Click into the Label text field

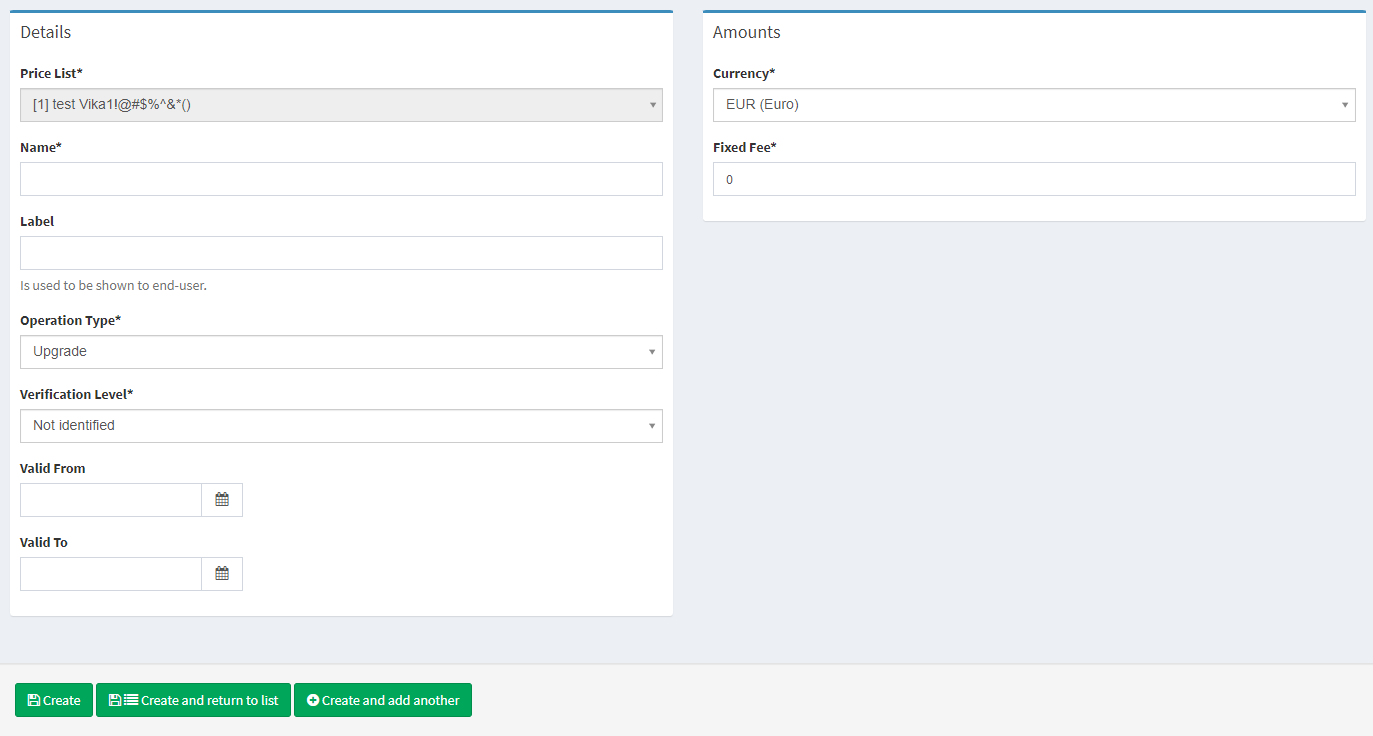tap(341, 253)
